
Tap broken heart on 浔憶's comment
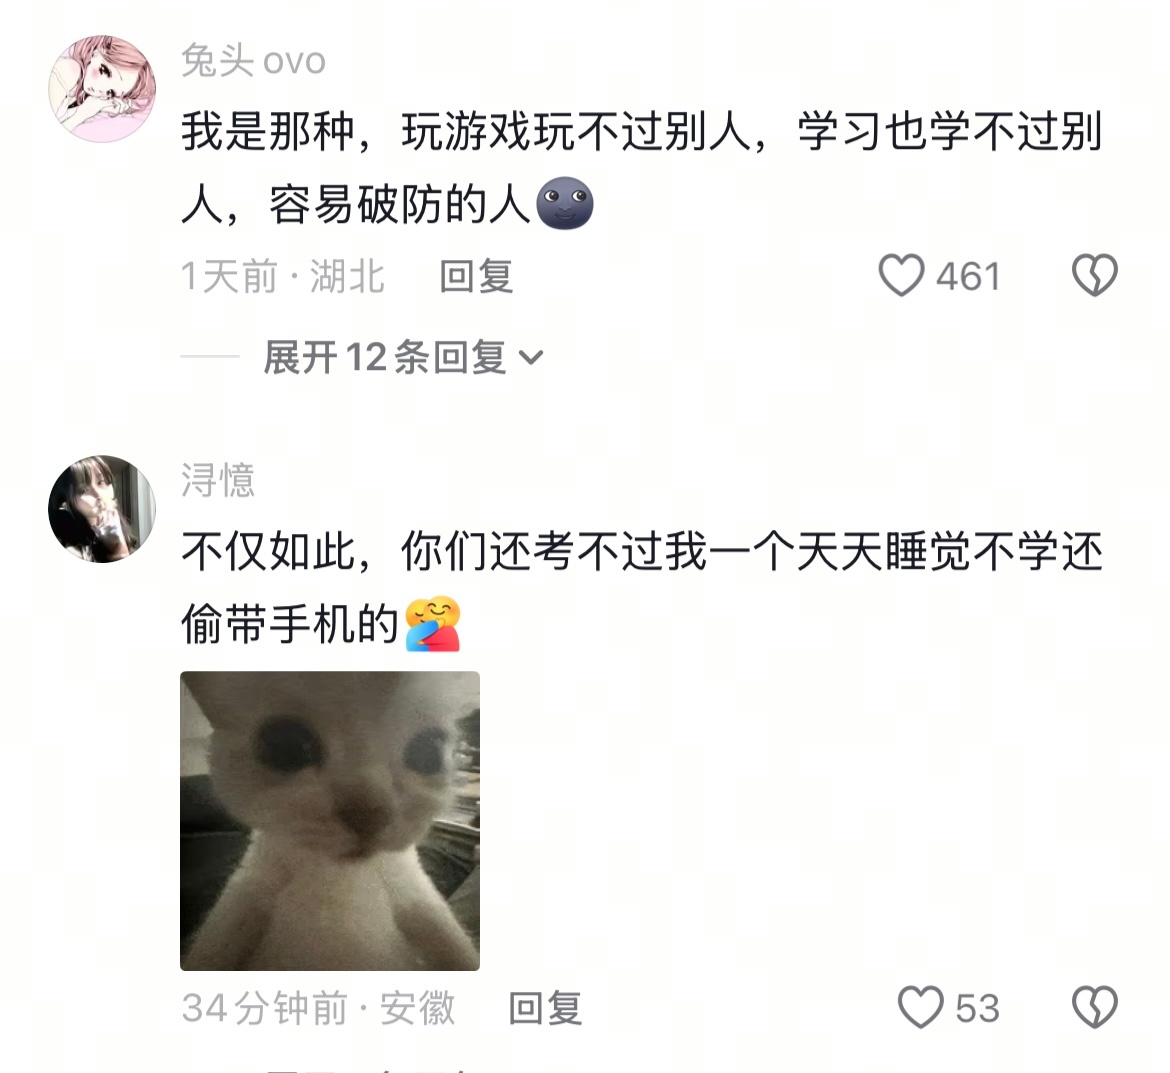click(x=1095, y=1007)
